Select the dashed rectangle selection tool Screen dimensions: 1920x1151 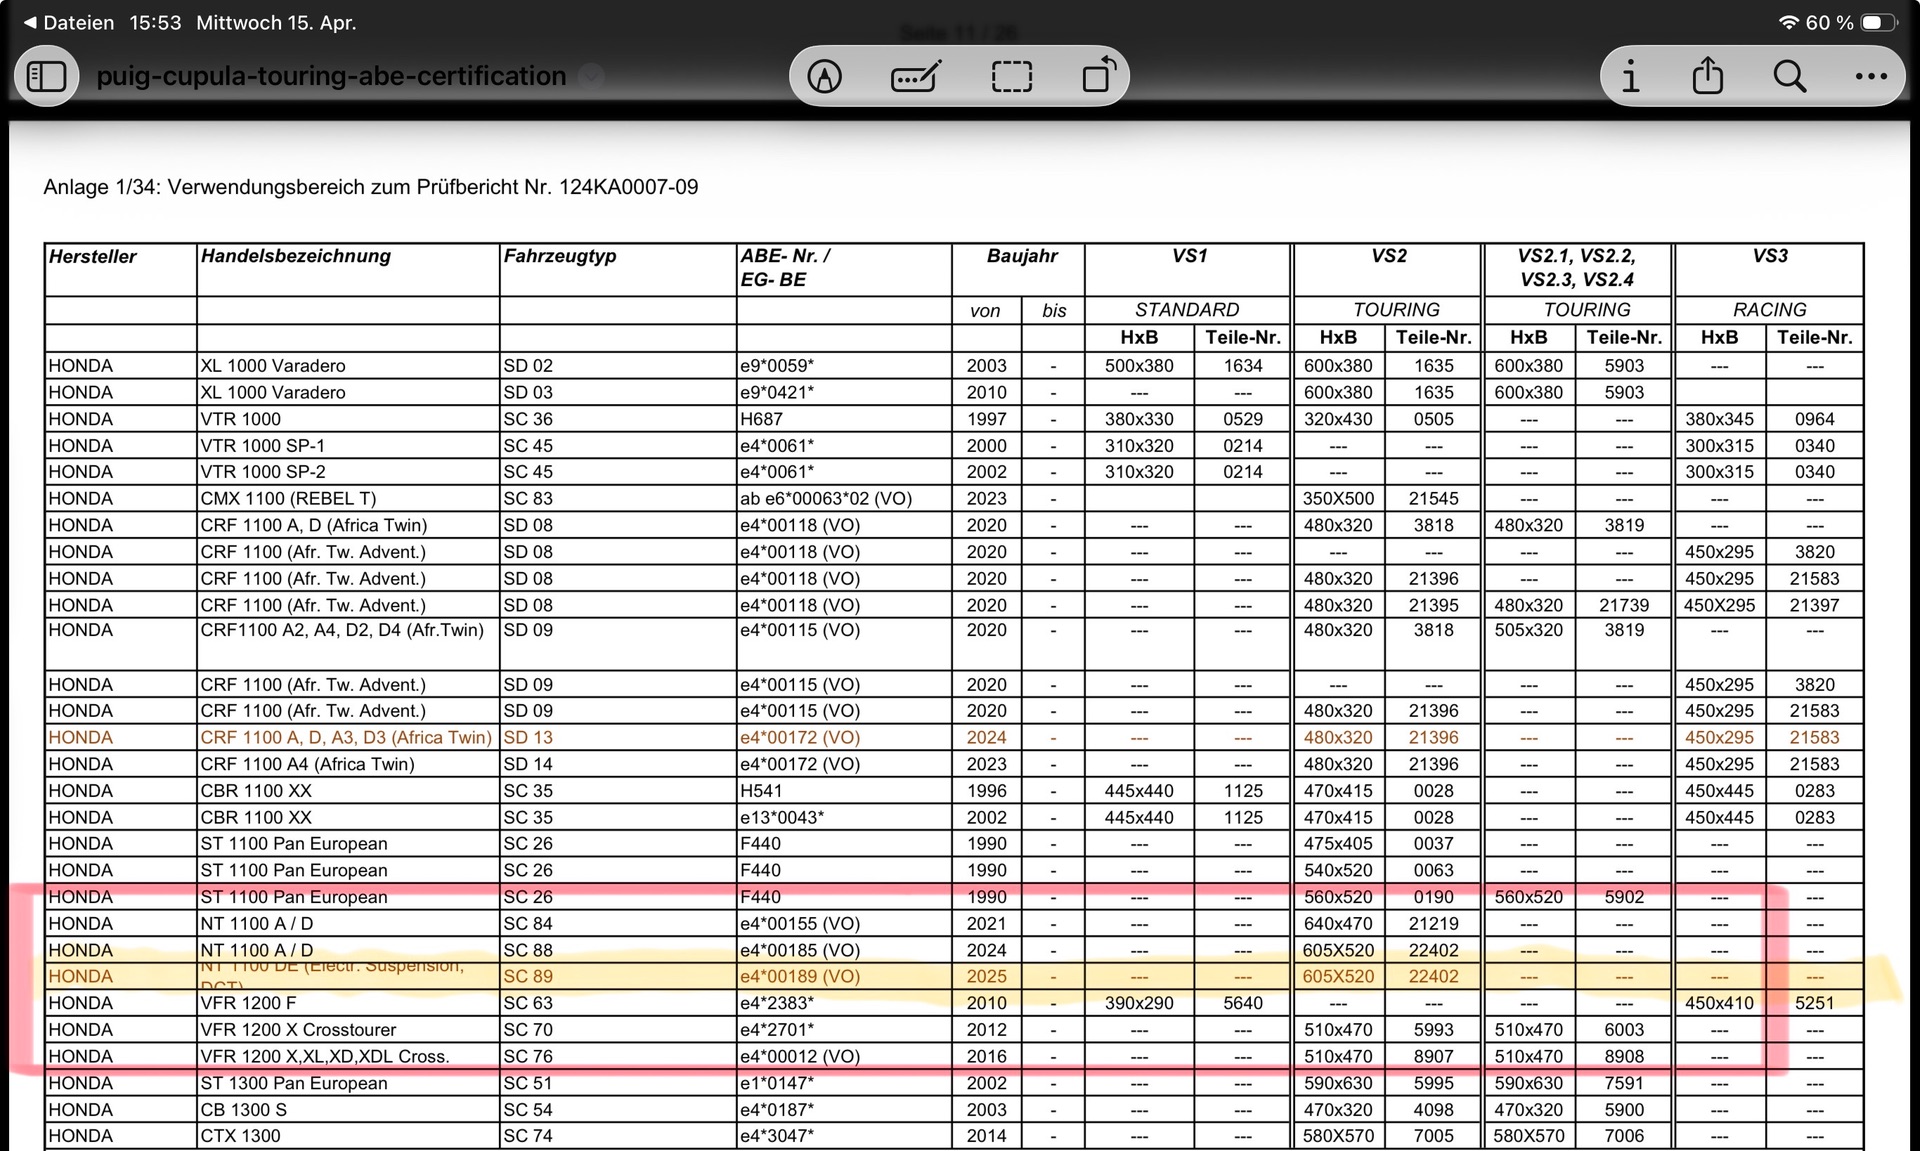pyautogui.click(x=1011, y=76)
